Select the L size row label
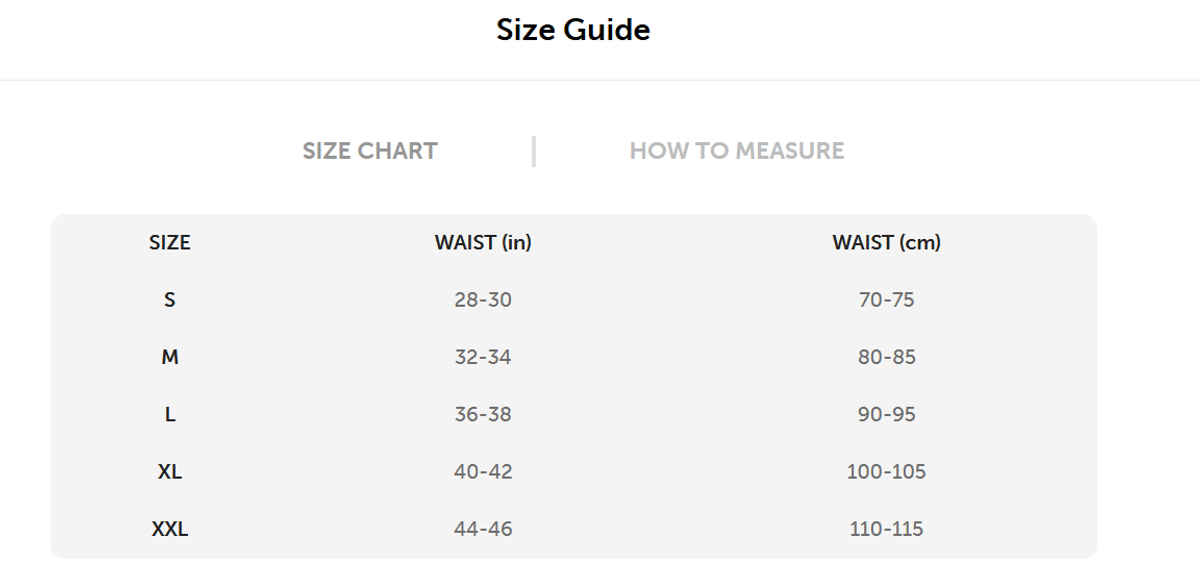 [x=170, y=414]
